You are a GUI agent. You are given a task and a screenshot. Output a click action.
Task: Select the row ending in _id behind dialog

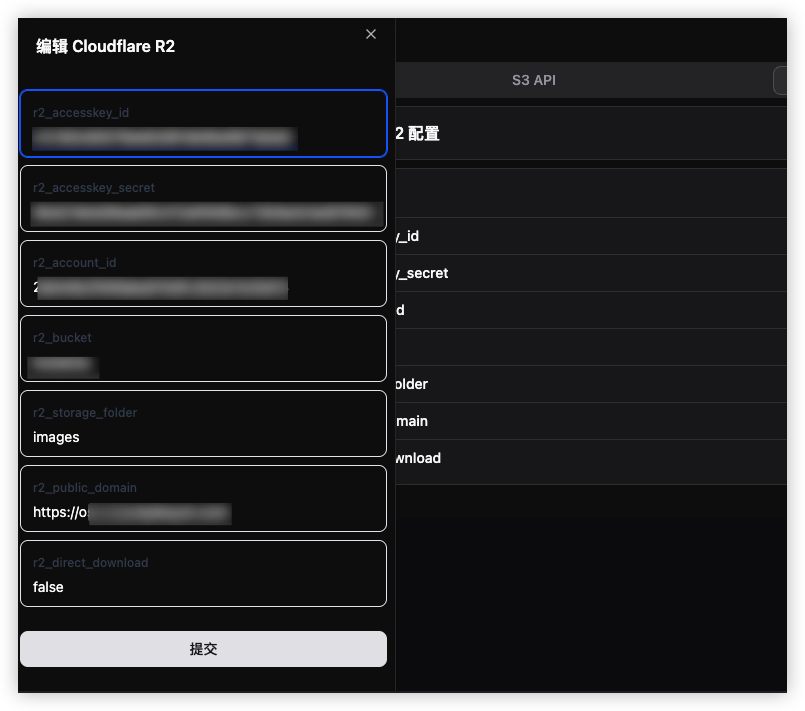click(x=591, y=236)
